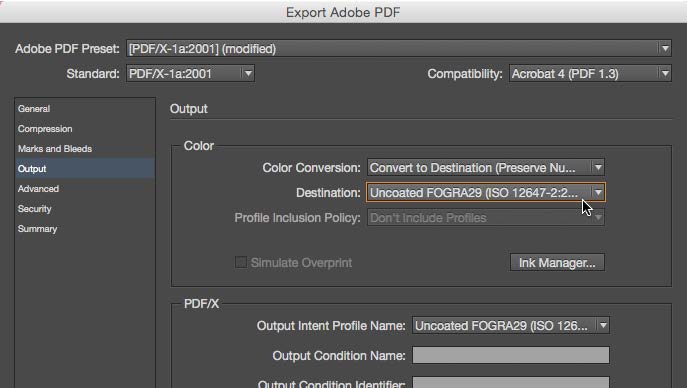Open the Output Intent Profile Name dropdown

[x=511, y=325]
